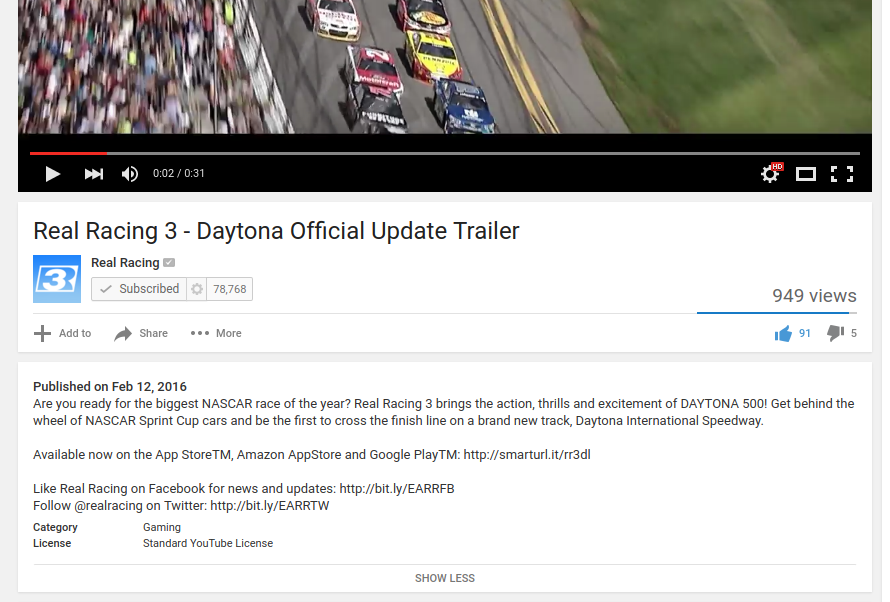Open Real Racing channel avatar
The width and height of the screenshot is (890, 602).
57,279
